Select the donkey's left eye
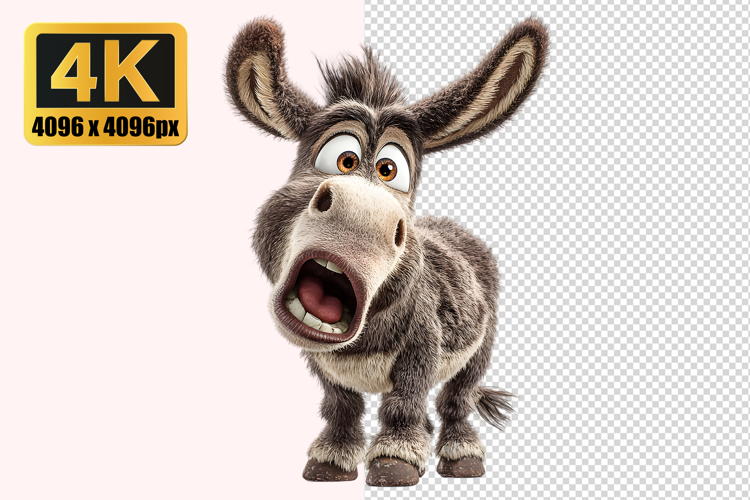This screenshot has height=500, width=750. (339, 156)
